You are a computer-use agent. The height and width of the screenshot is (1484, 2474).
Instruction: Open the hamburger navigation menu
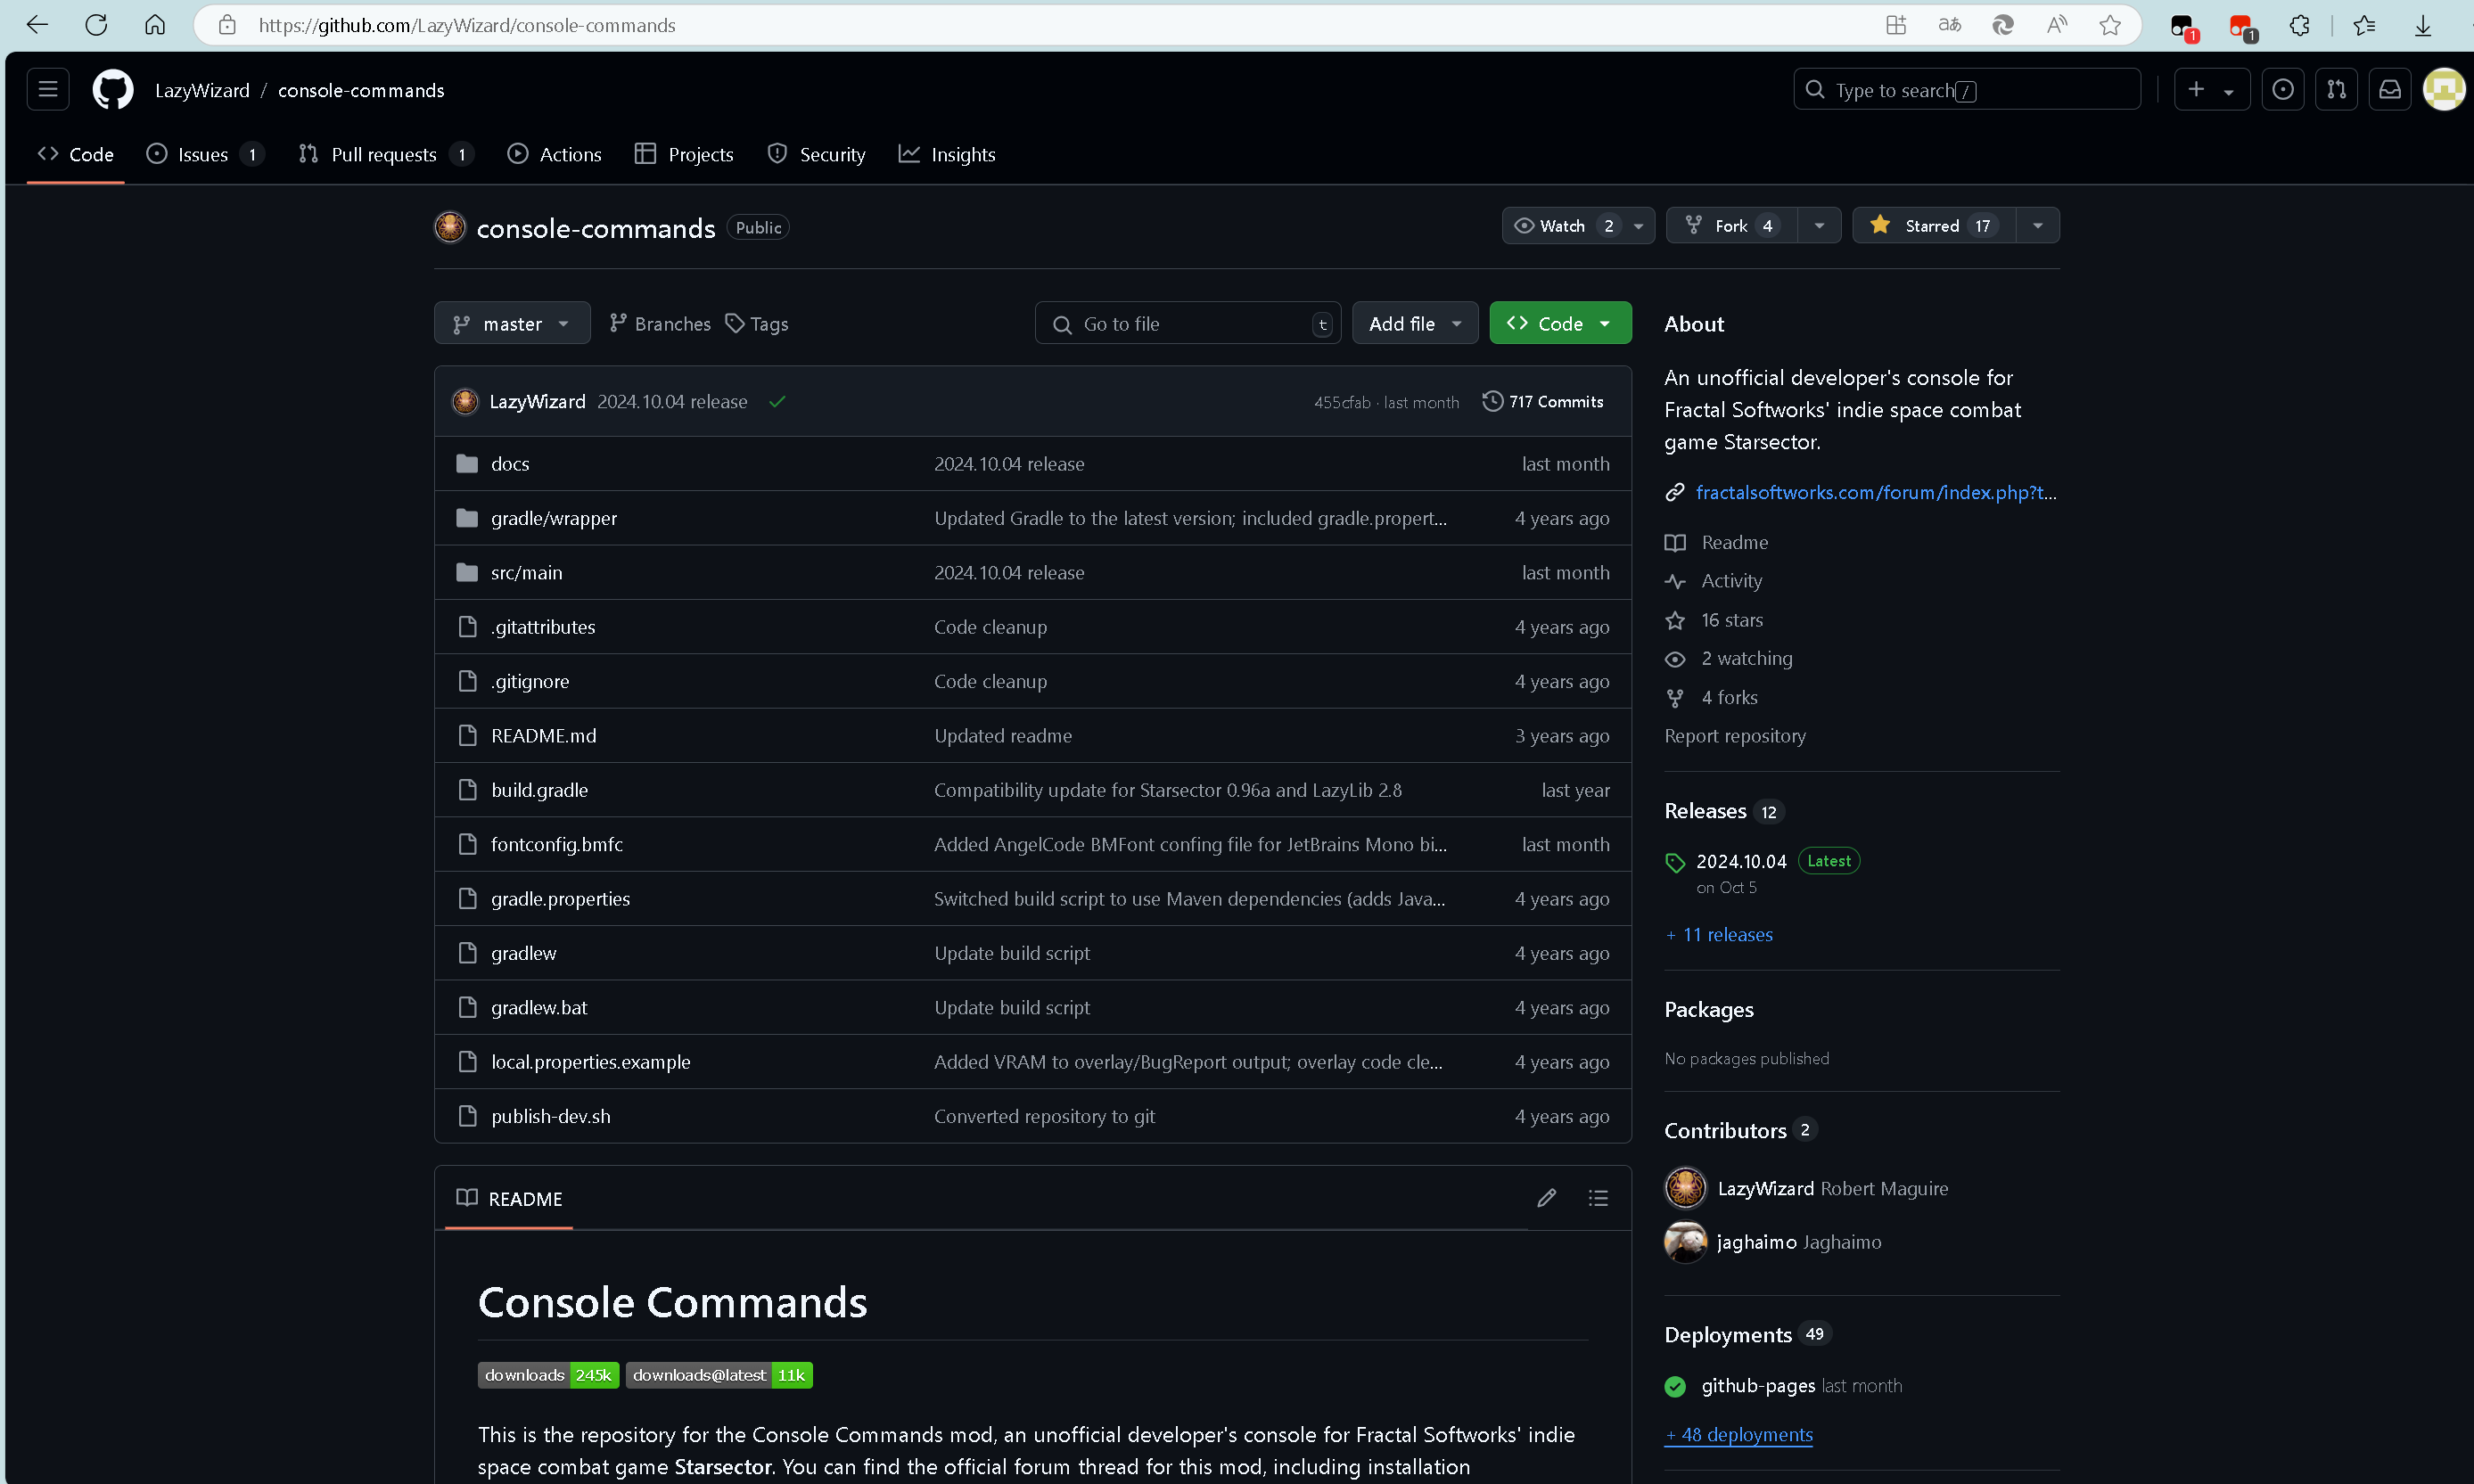click(x=47, y=90)
